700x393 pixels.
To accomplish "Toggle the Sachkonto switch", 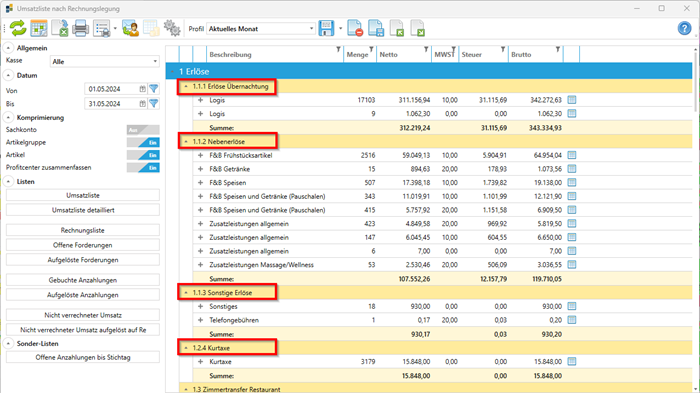I will [x=143, y=130].
